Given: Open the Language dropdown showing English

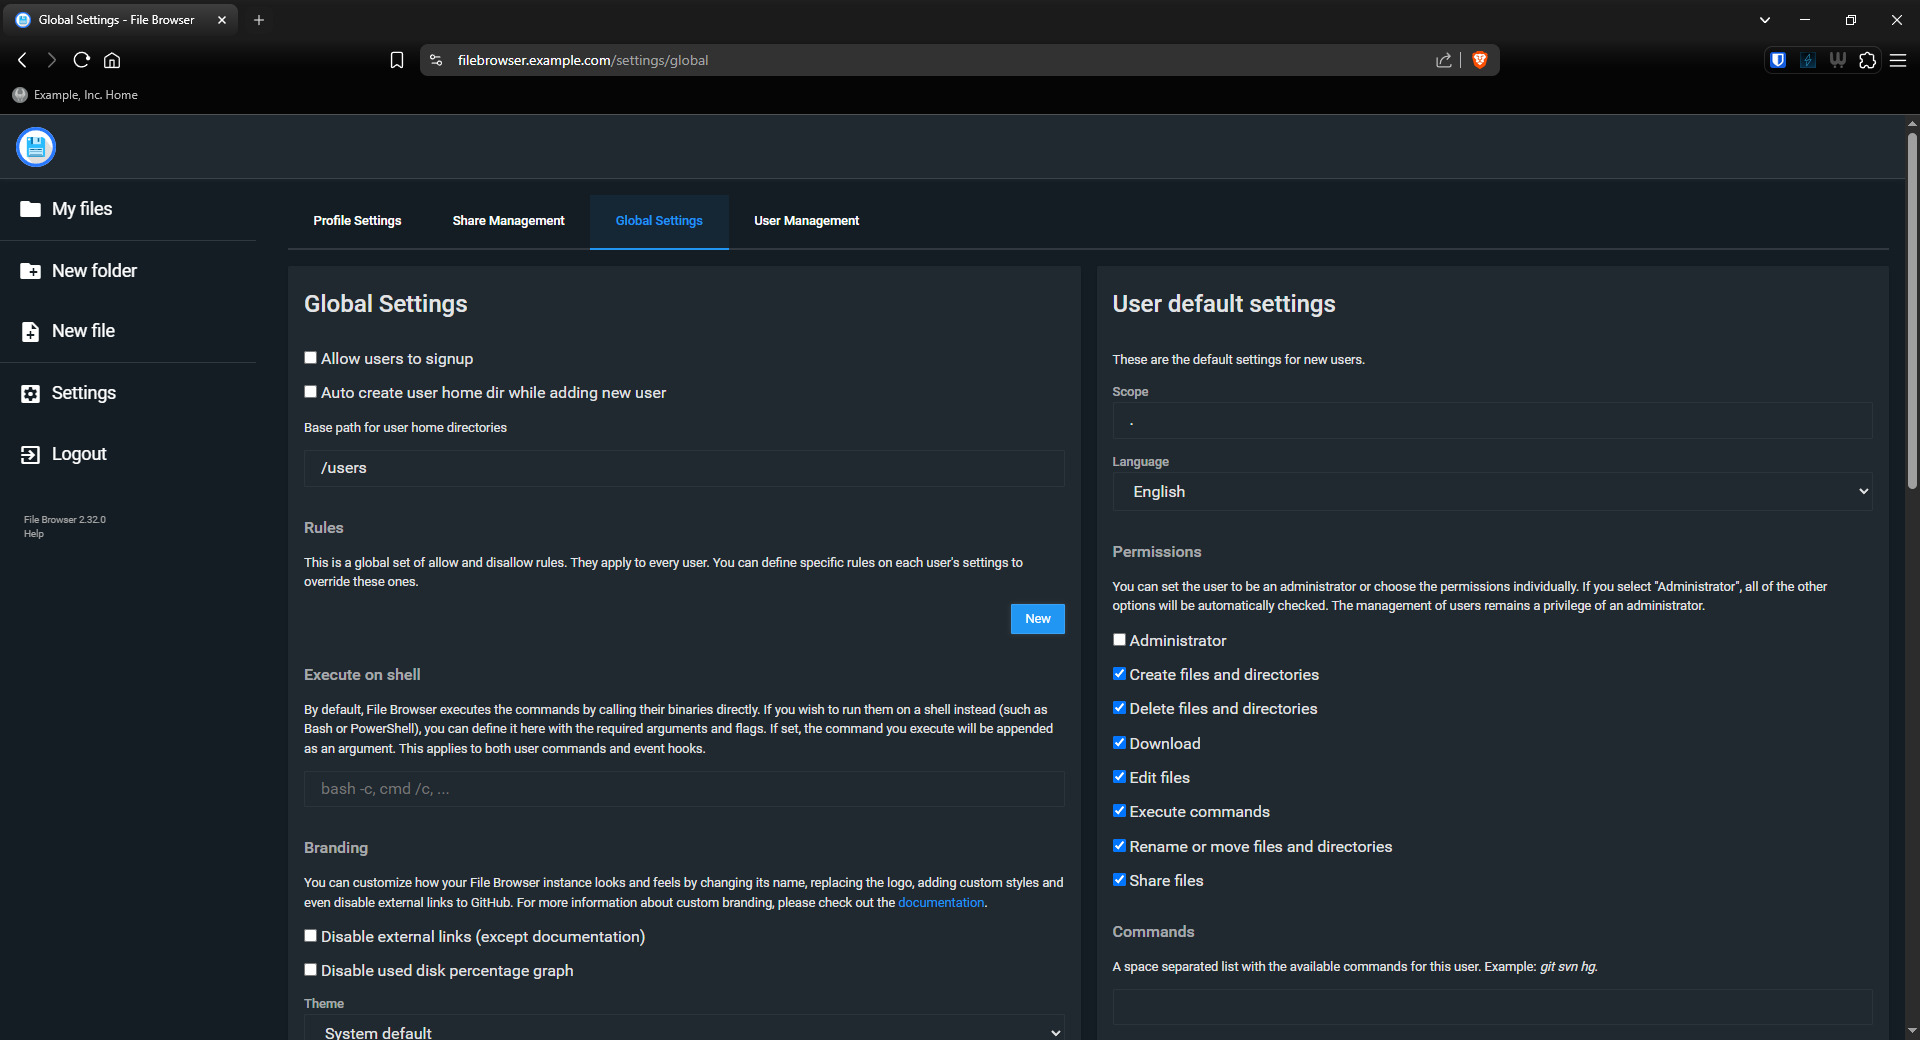Looking at the screenshot, I should pos(1491,491).
